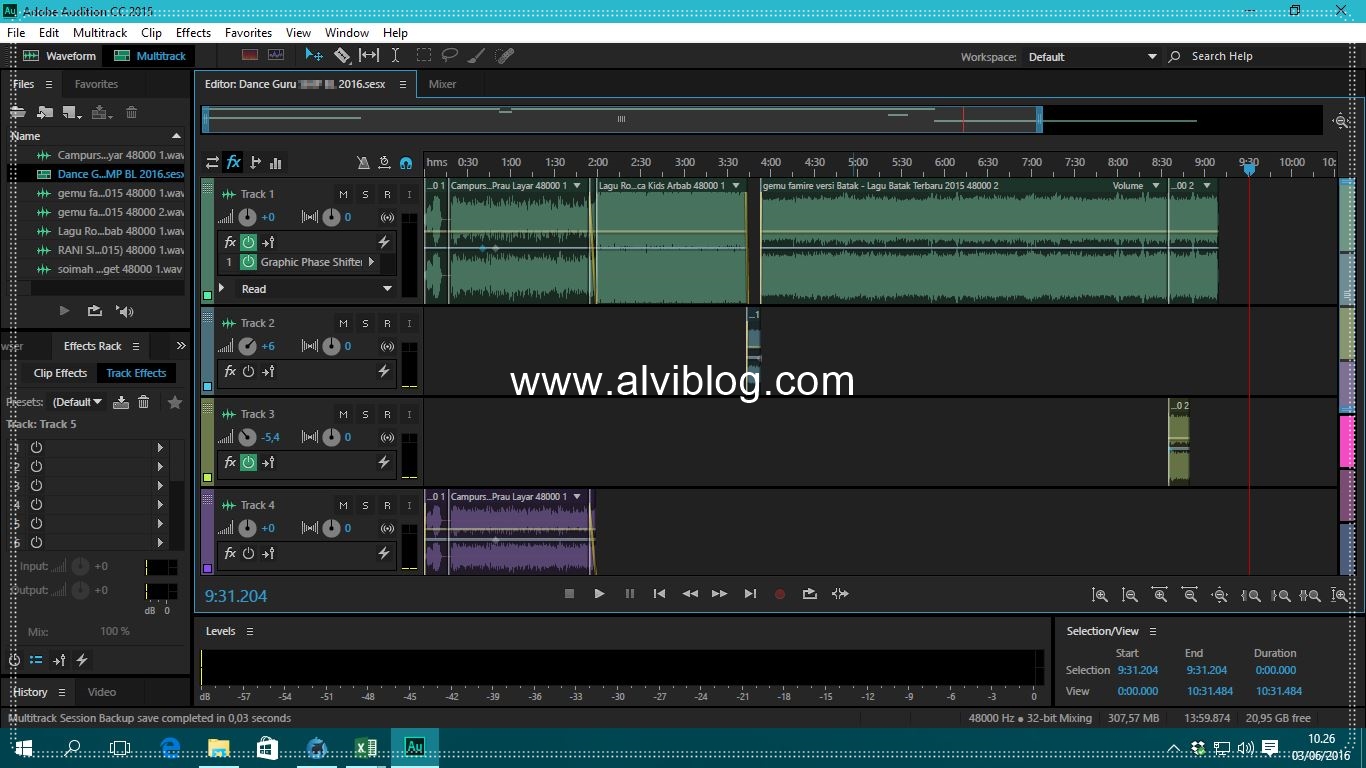Expand hidden panel tabs chevron near Effects Rack
1366x768 pixels.
click(x=181, y=346)
